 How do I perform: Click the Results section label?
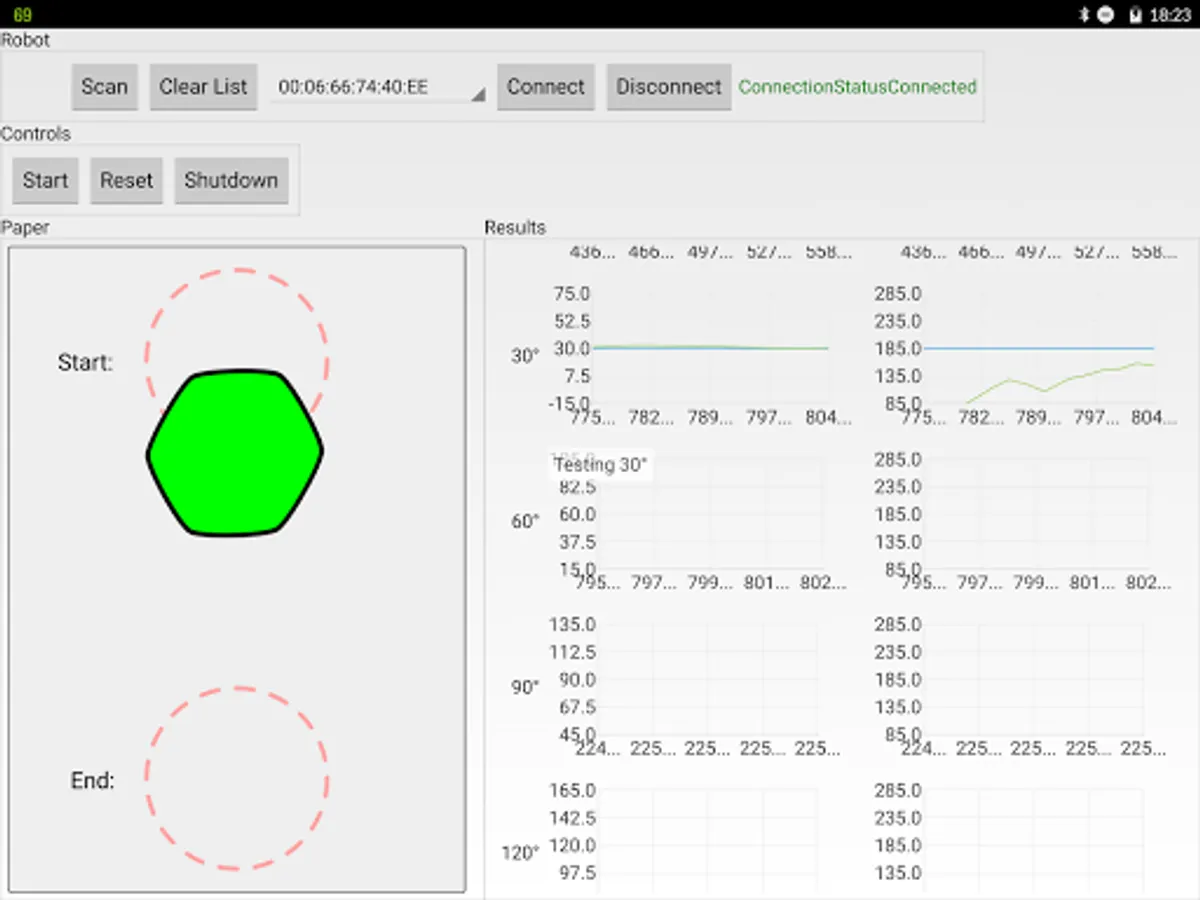pos(515,228)
